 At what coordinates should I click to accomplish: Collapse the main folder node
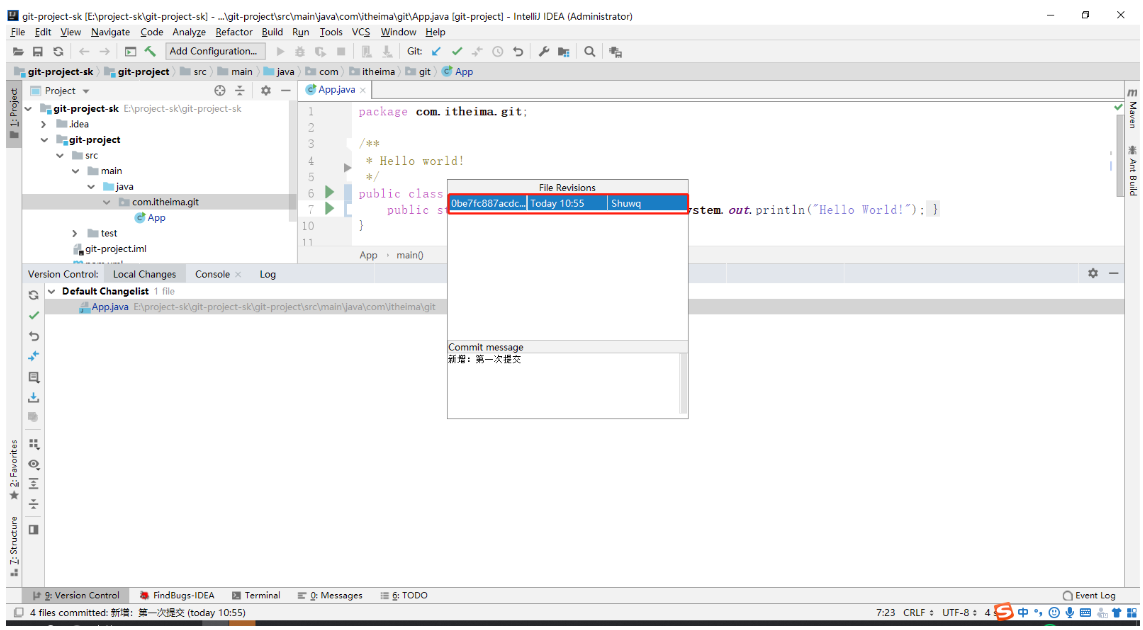coord(75,171)
